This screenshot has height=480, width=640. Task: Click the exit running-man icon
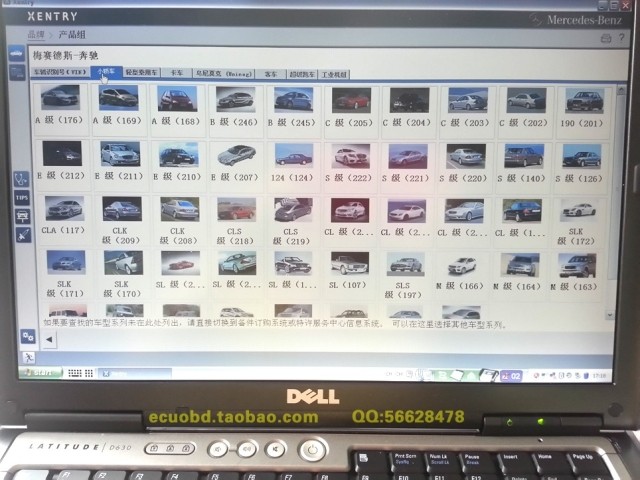29,356
